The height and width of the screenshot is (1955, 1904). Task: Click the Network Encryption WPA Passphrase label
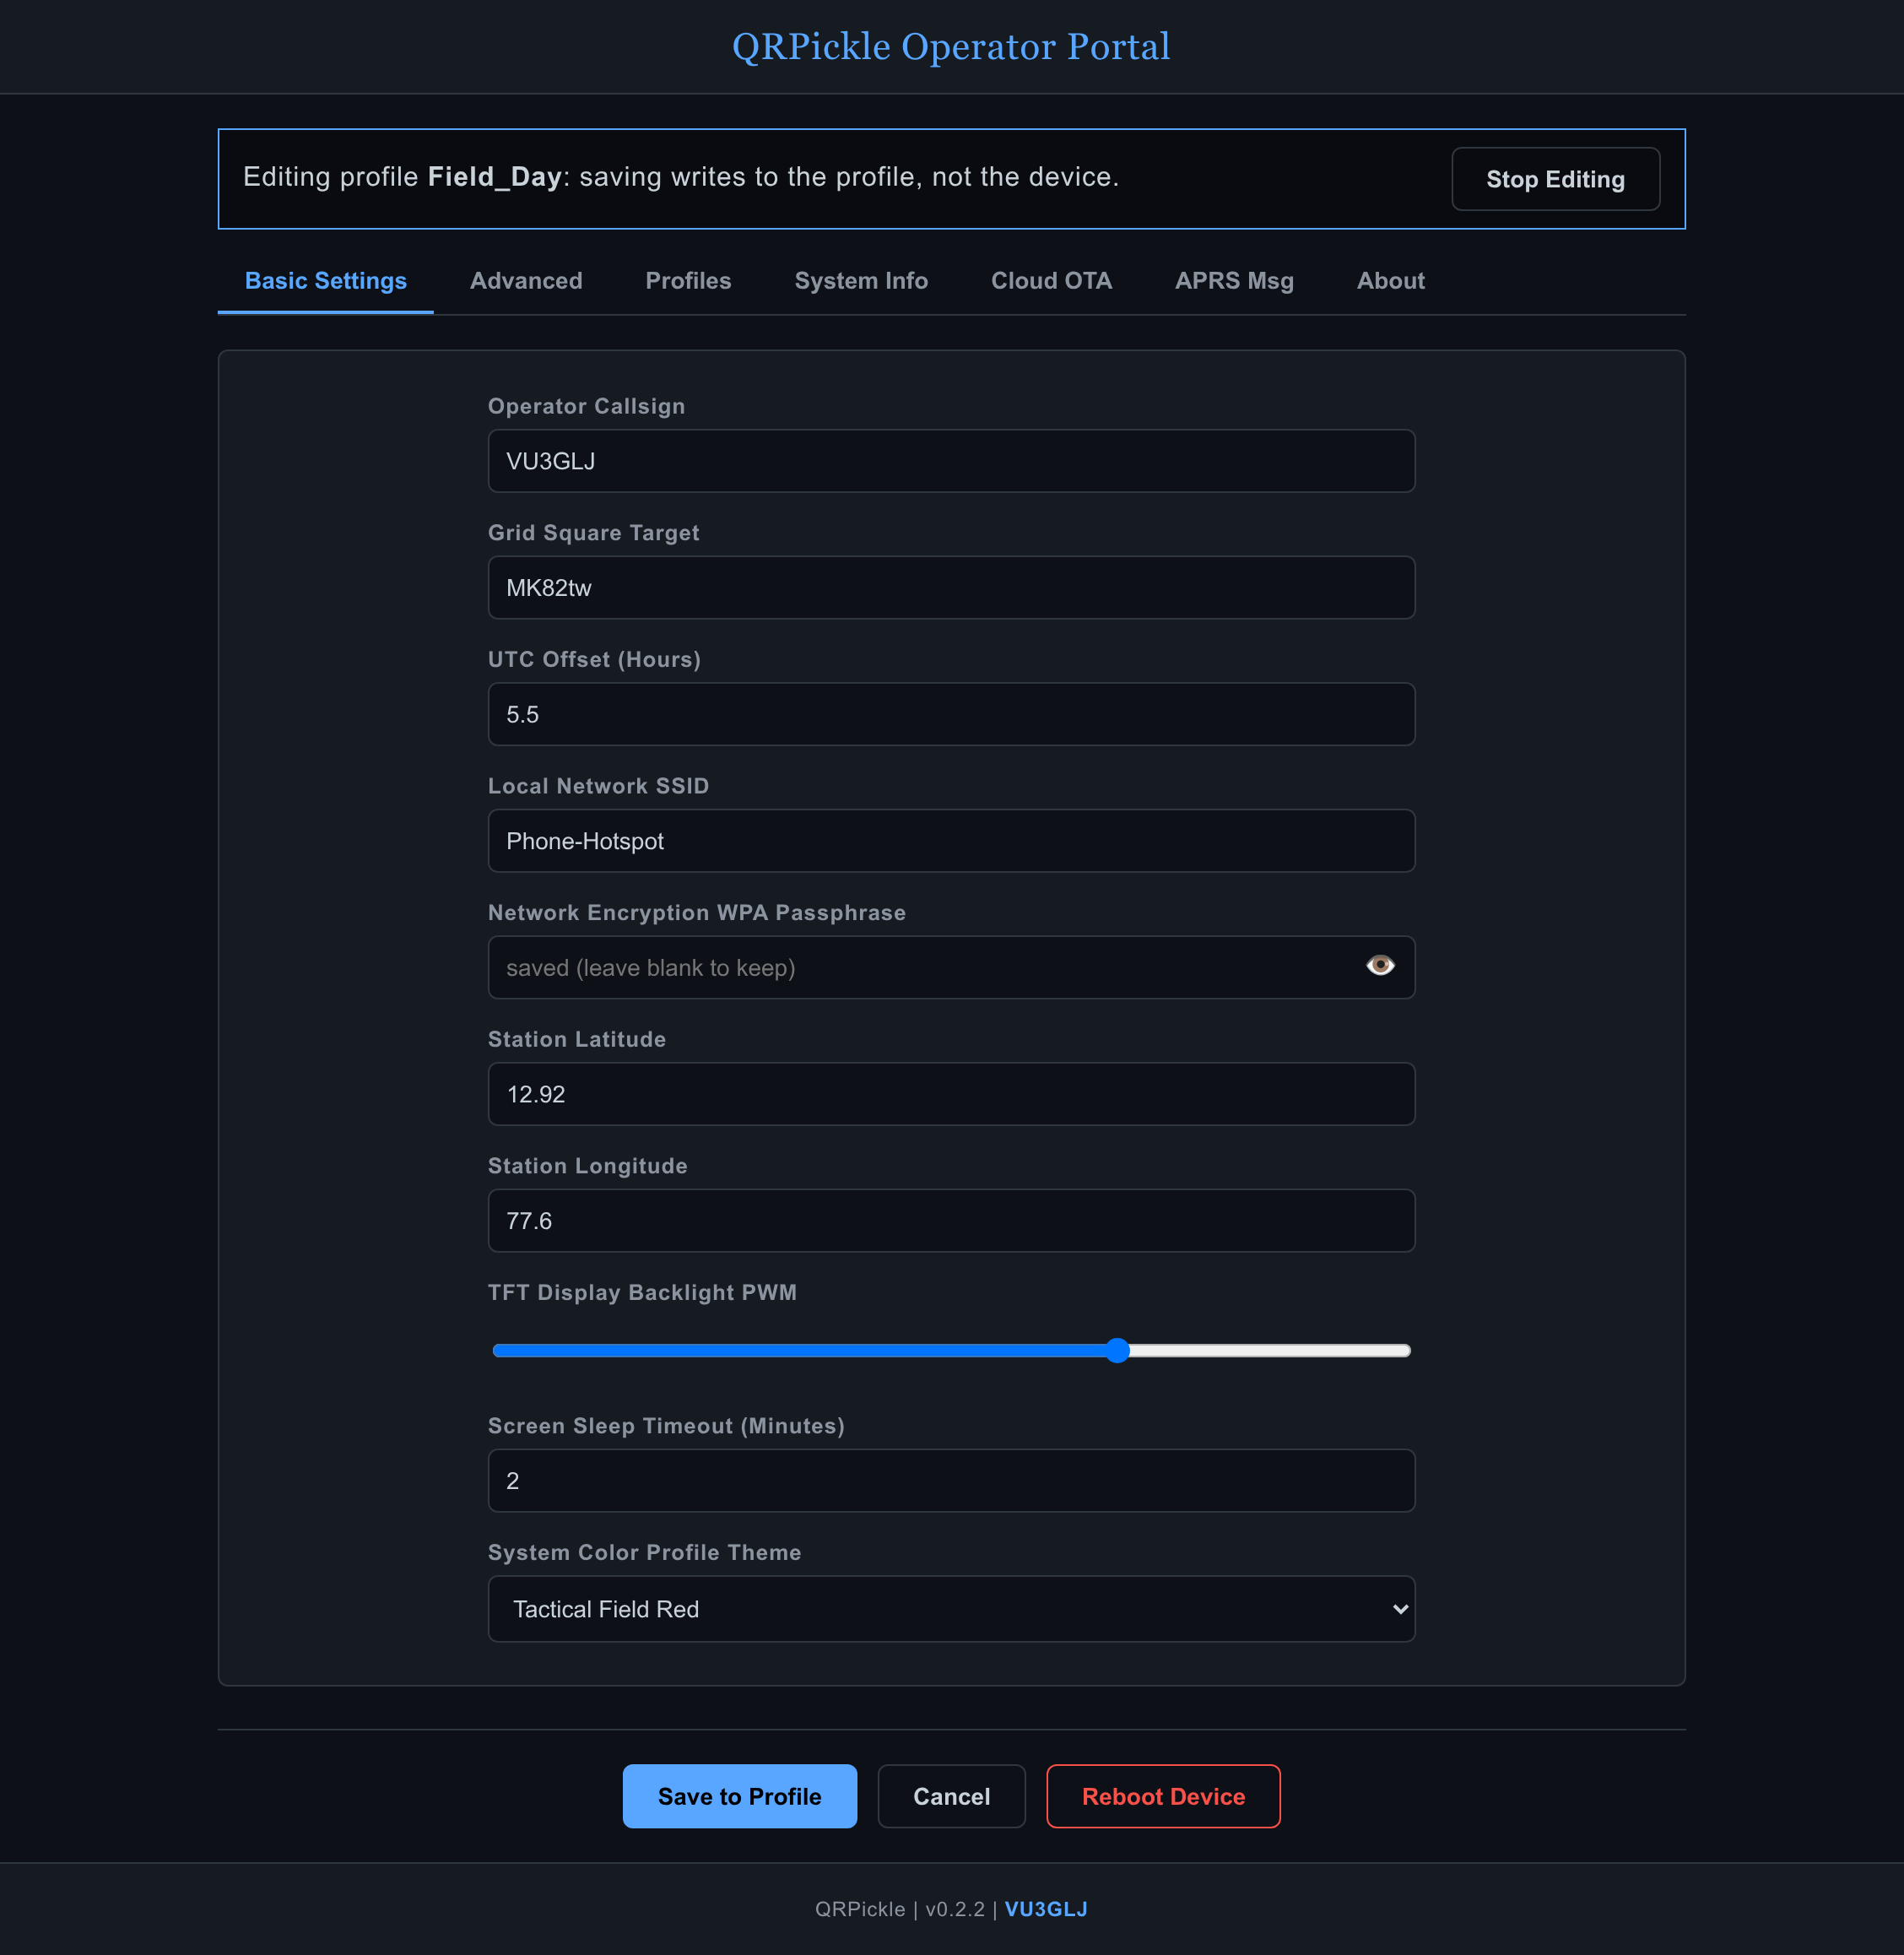(697, 912)
